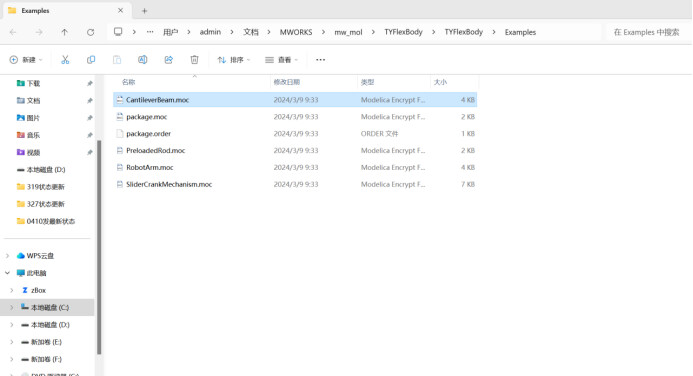693x376 pixels.
Task: Click the ellipsis in the address breadcrumb
Action: [150, 32]
